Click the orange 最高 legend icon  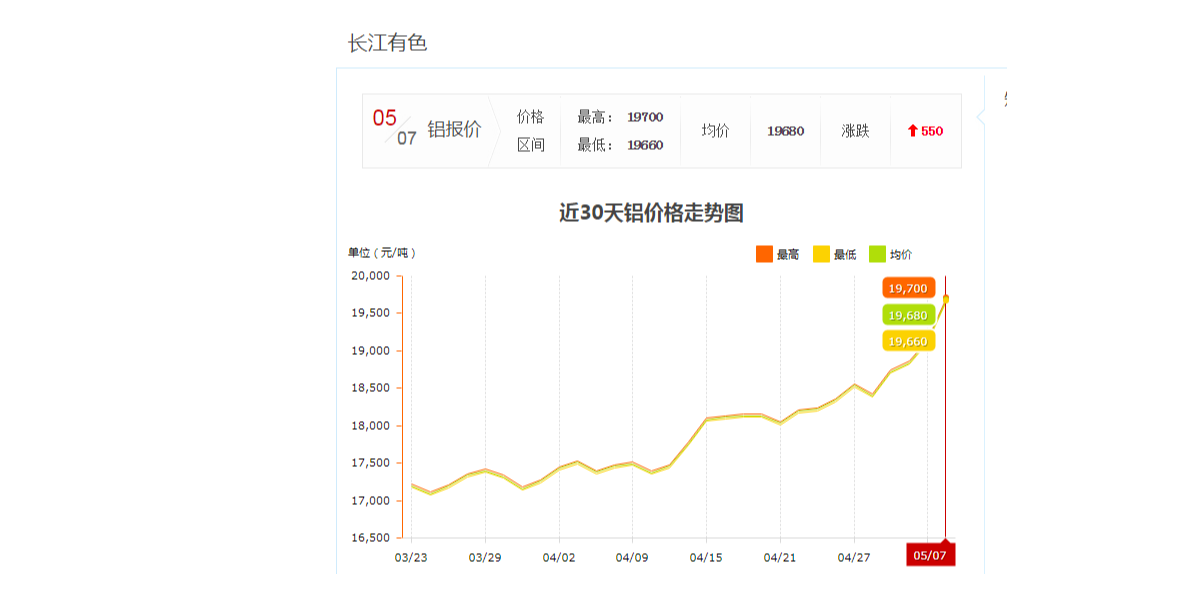(765, 254)
